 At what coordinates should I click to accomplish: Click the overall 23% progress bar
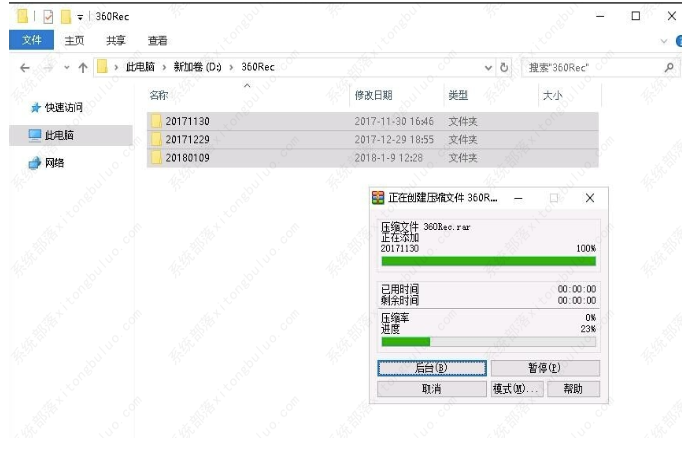point(488,341)
